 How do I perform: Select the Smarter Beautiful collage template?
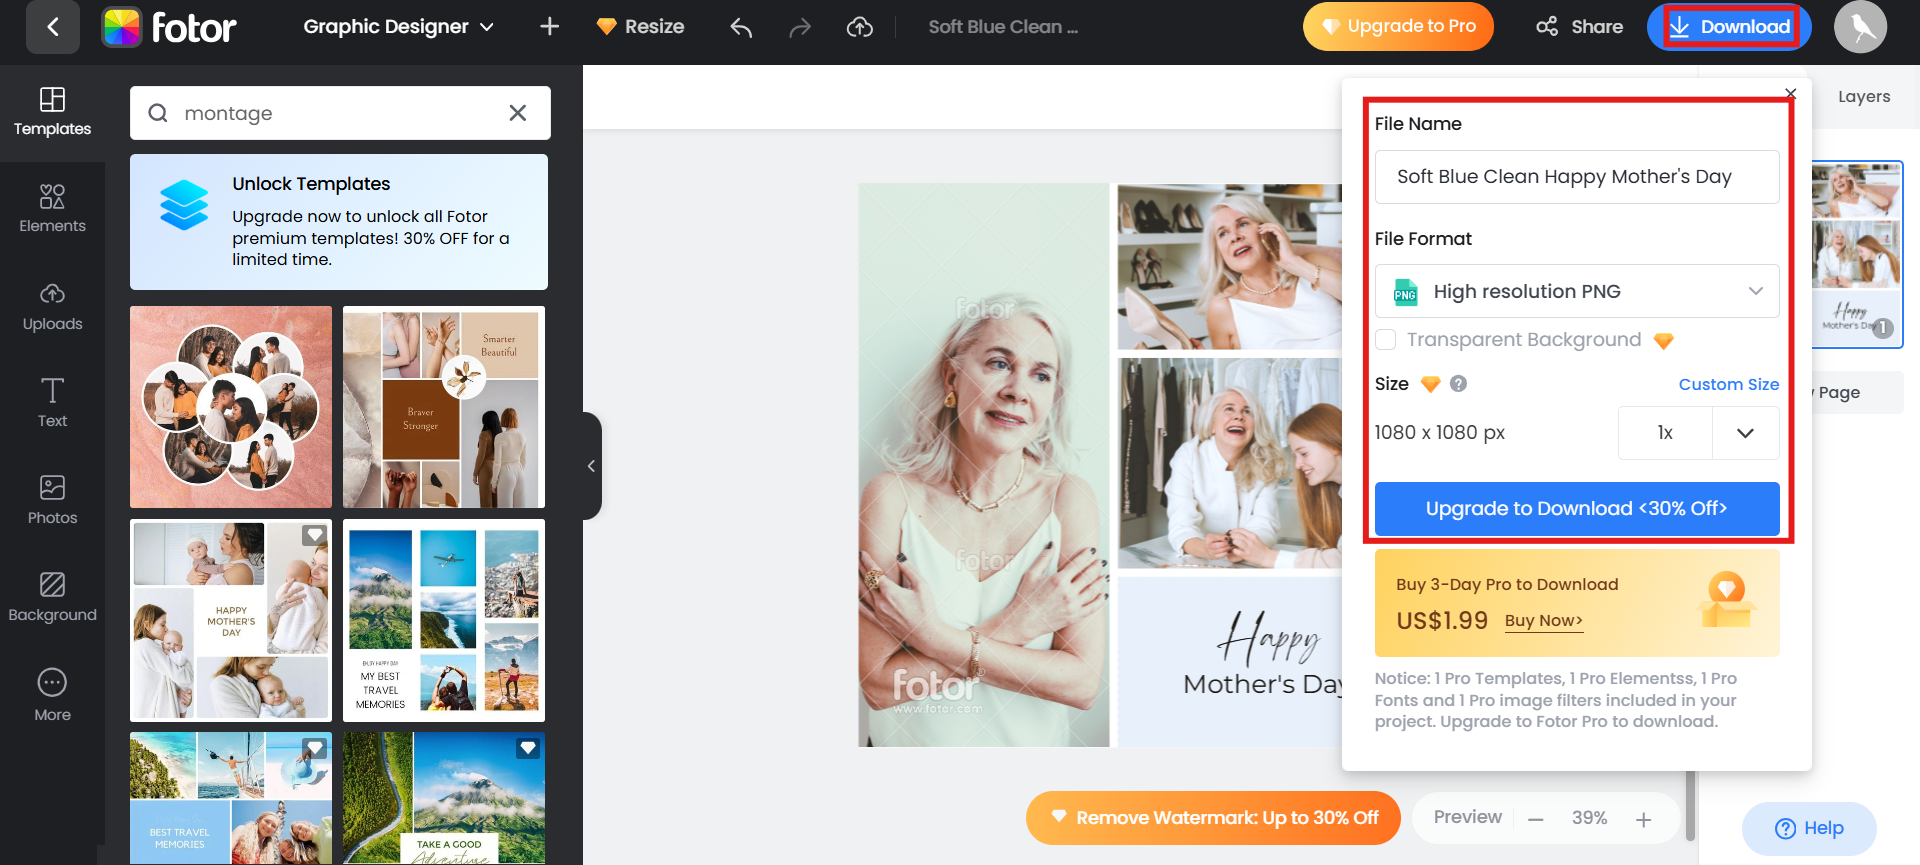[444, 407]
